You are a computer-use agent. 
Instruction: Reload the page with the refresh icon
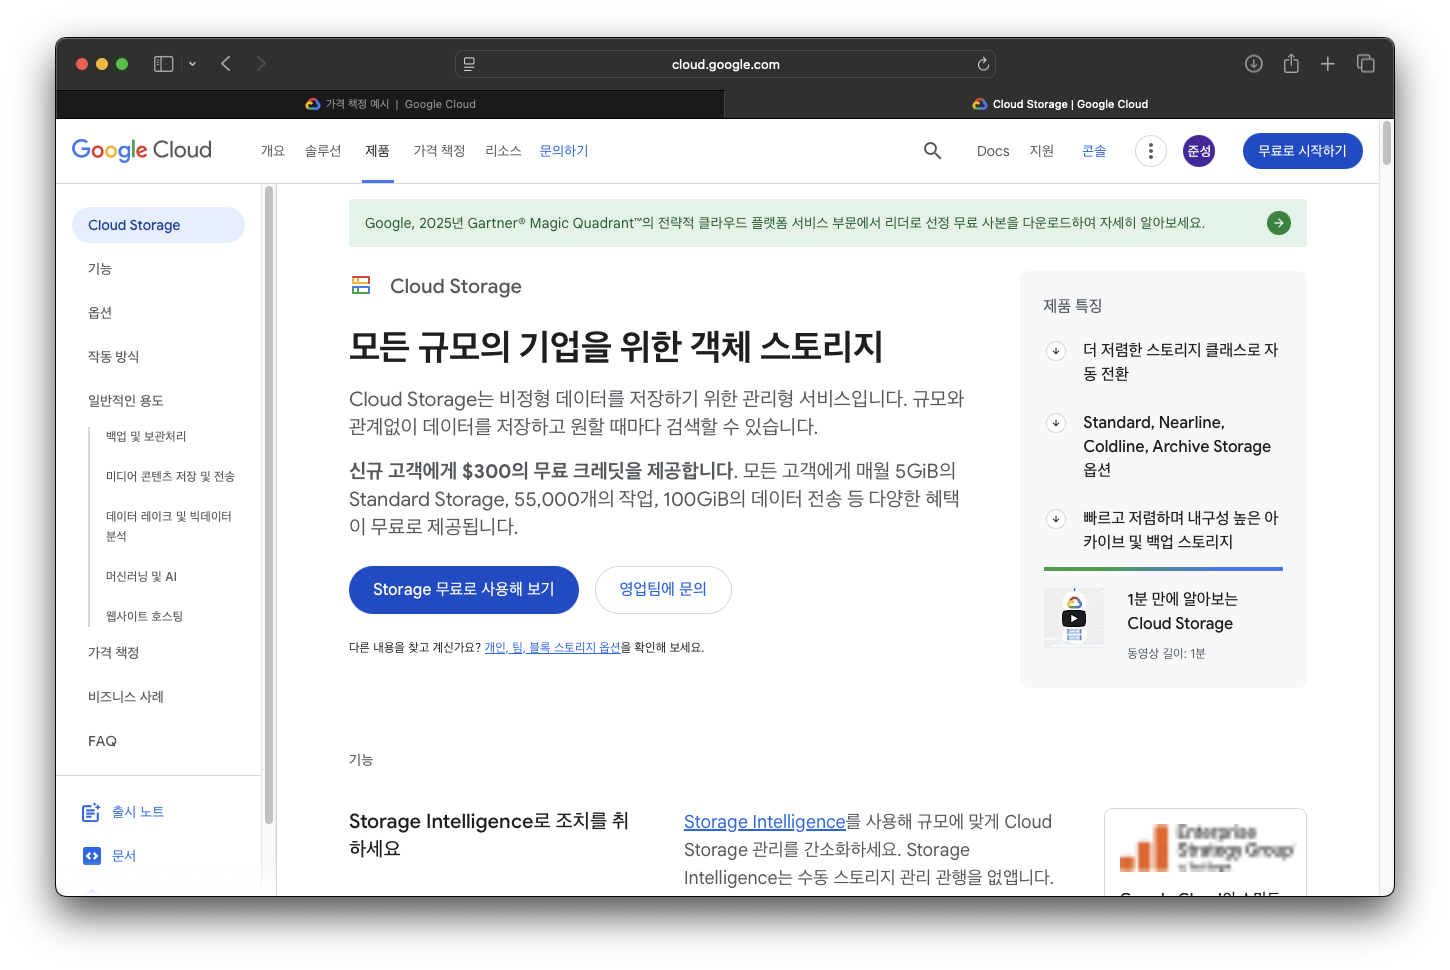[983, 64]
